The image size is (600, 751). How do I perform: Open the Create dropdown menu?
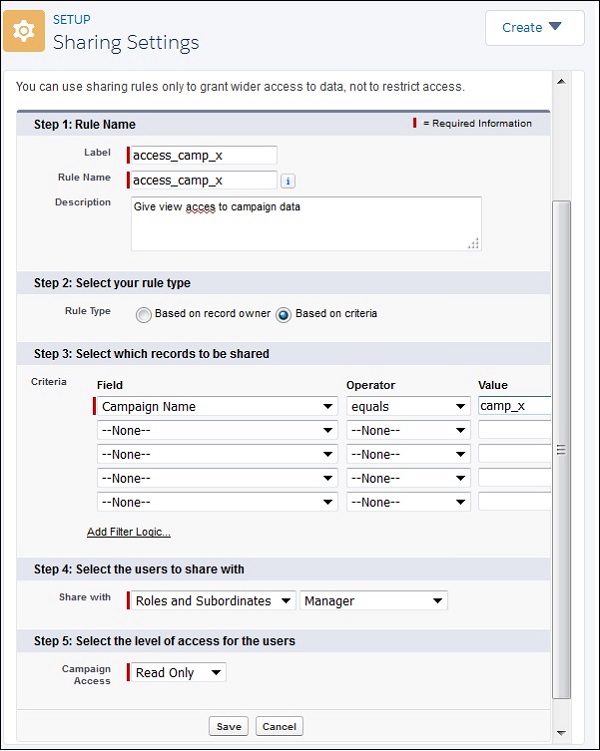(534, 28)
